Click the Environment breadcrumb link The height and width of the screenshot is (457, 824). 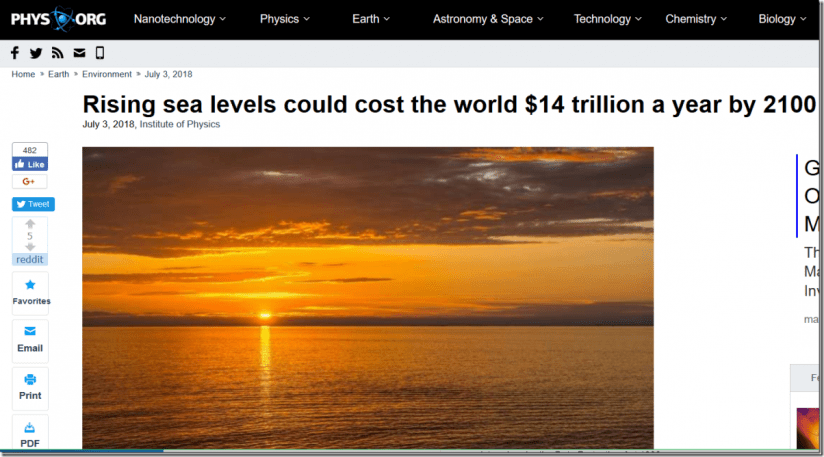(x=107, y=74)
